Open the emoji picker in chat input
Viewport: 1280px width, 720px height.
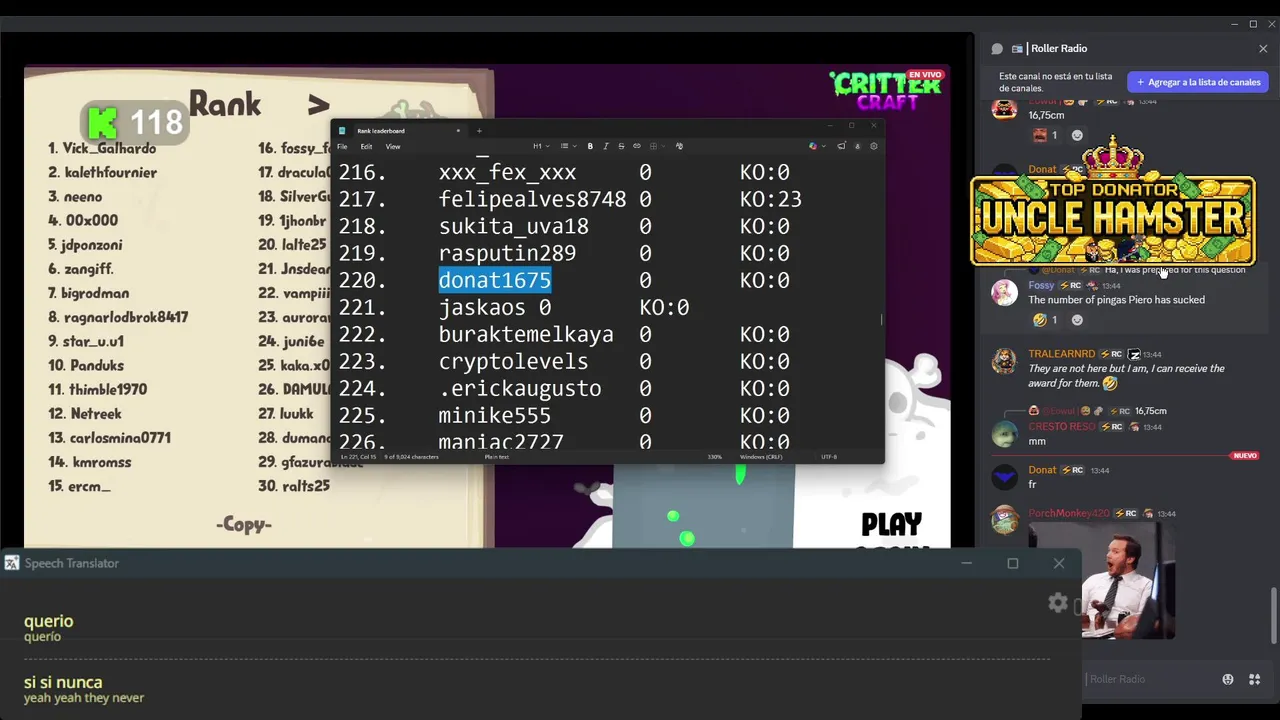pyautogui.click(x=1228, y=679)
